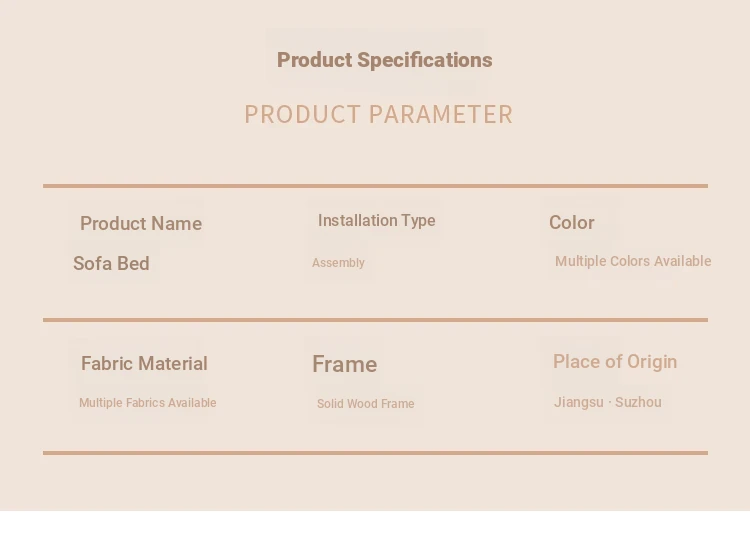Click the Color label
This screenshot has height=557, width=750.
[571, 223]
